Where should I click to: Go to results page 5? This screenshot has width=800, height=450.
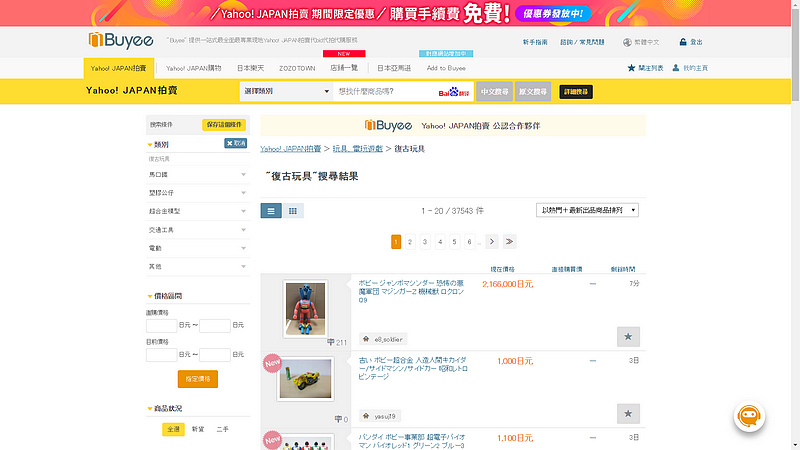(455, 242)
